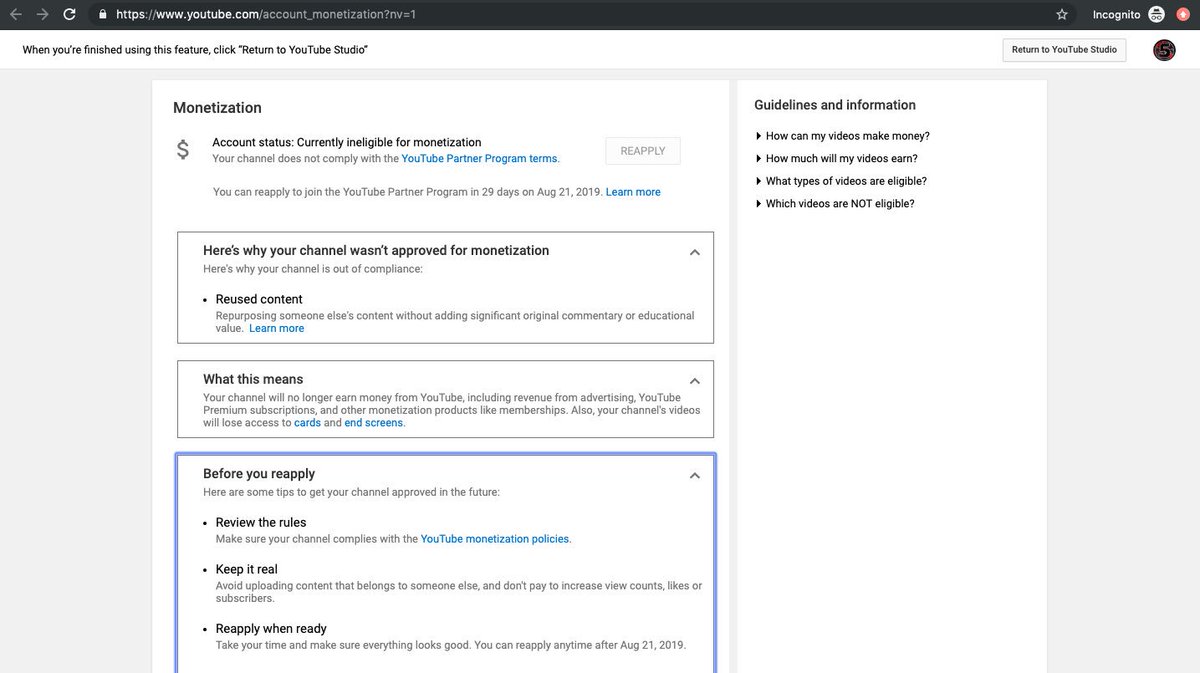
Task: Collapse the What this means section
Action: 695,381
